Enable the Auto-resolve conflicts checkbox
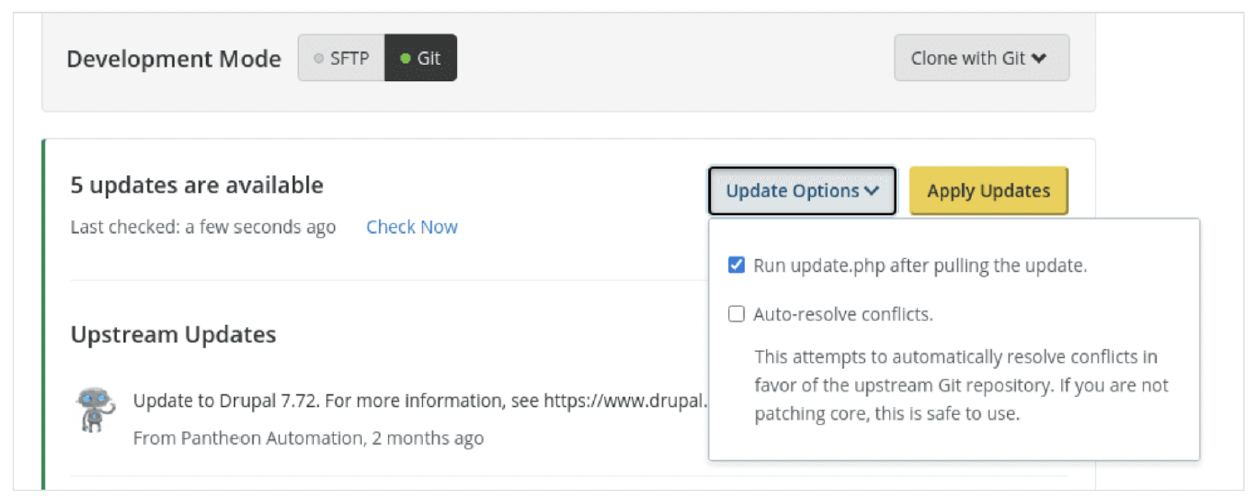 point(737,314)
